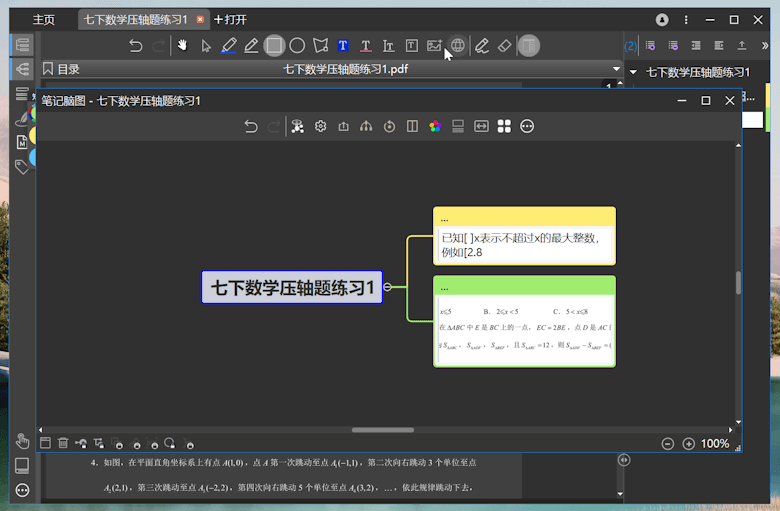
Task: Click the mind map refresh rotate icon
Action: (389, 126)
